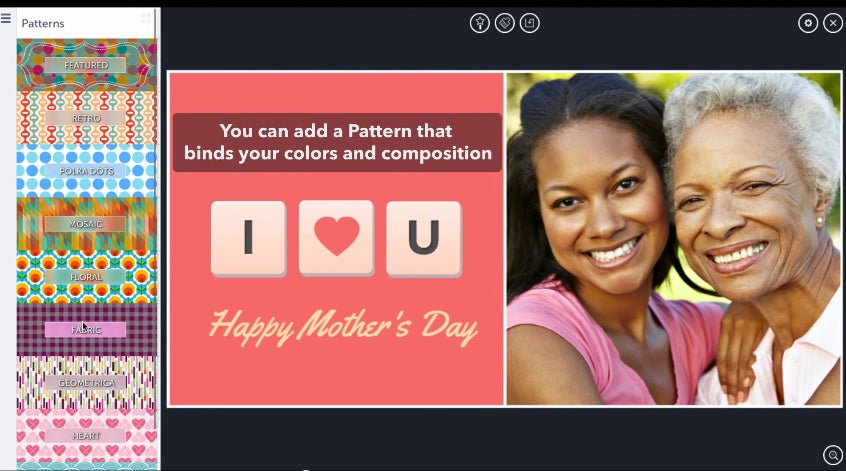Open the Geometrica pattern category
Image resolution: width=846 pixels, height=471 pixels.
(86, 382)
